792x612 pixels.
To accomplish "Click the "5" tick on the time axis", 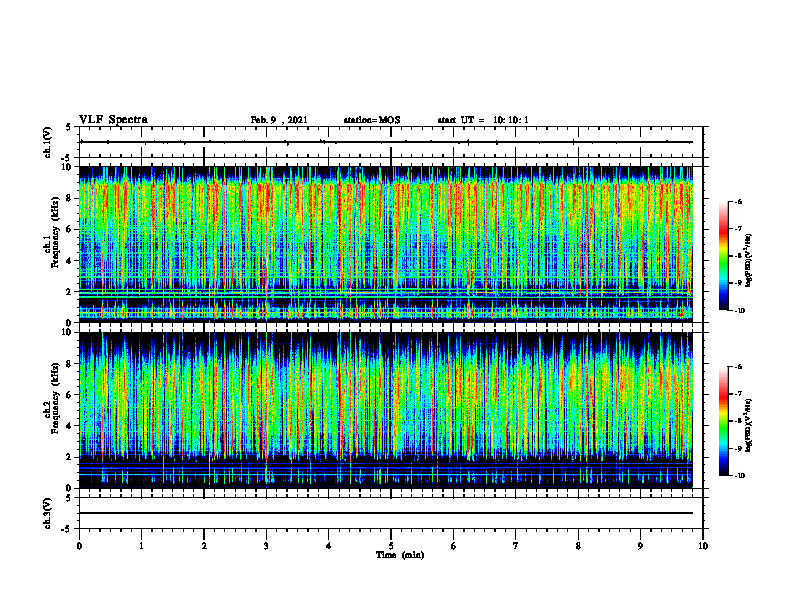I will tap(391, 546).
